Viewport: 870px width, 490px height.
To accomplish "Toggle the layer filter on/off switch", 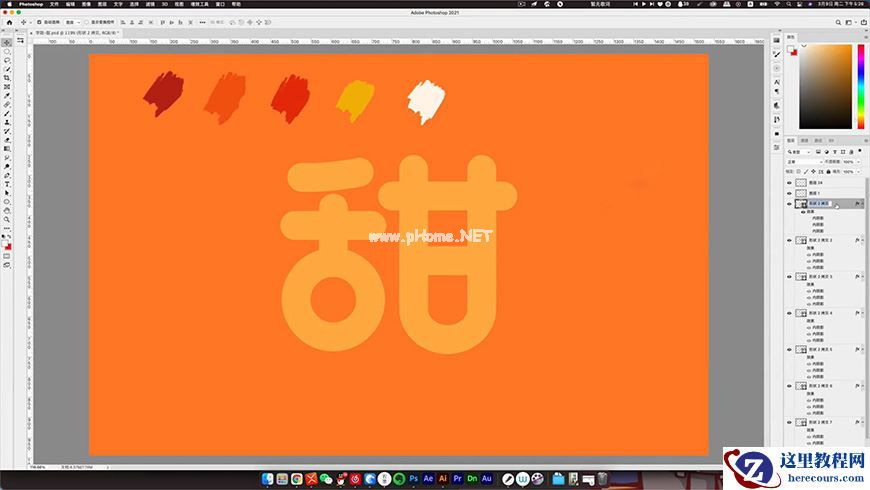I will 861,151.
